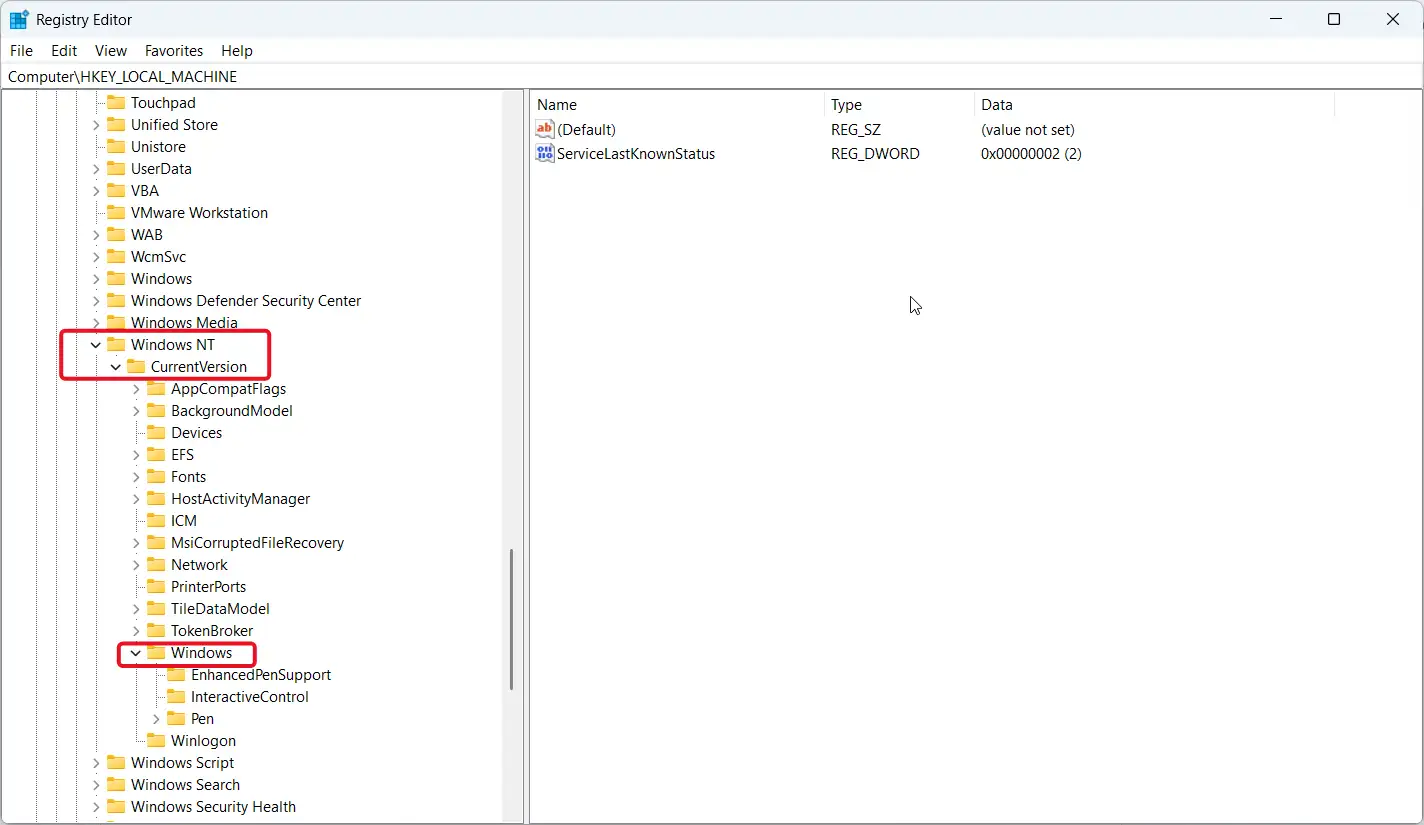Screen dimensions: 1424x825
Task: Collapse the CurrentVersion key
Action: [x=116, y=367]
